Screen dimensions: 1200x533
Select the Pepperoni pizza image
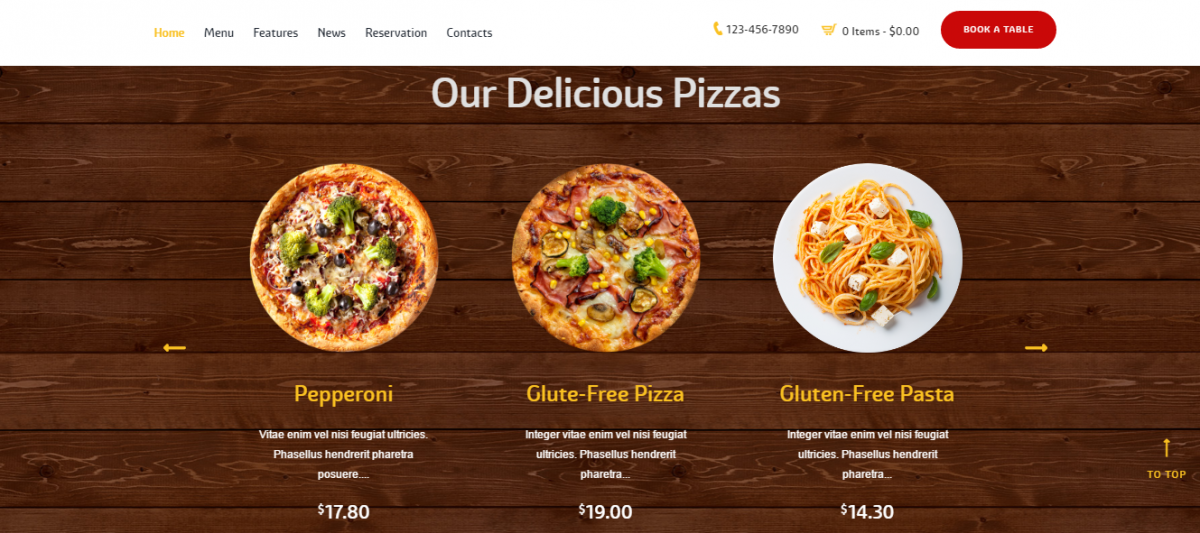click(x=344, y=258)
